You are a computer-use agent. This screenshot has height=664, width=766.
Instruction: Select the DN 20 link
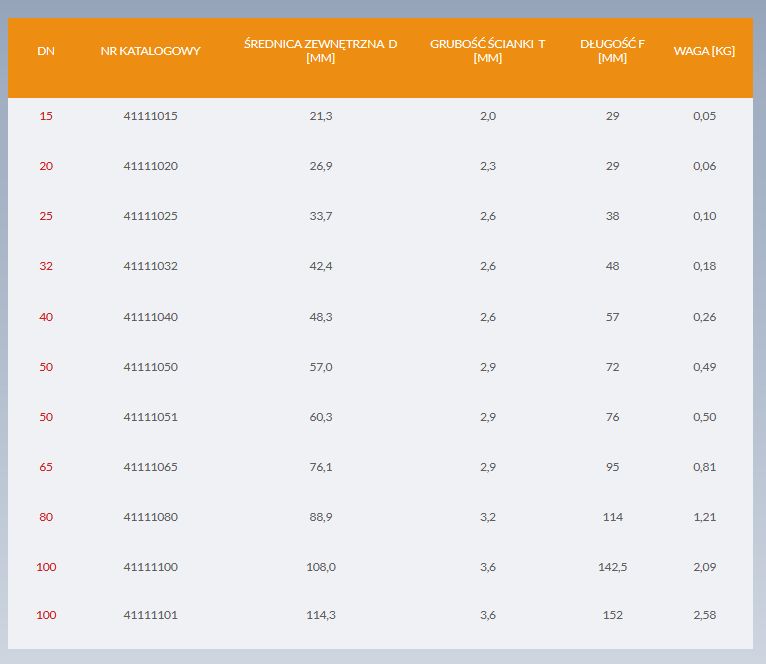(46, 166)
